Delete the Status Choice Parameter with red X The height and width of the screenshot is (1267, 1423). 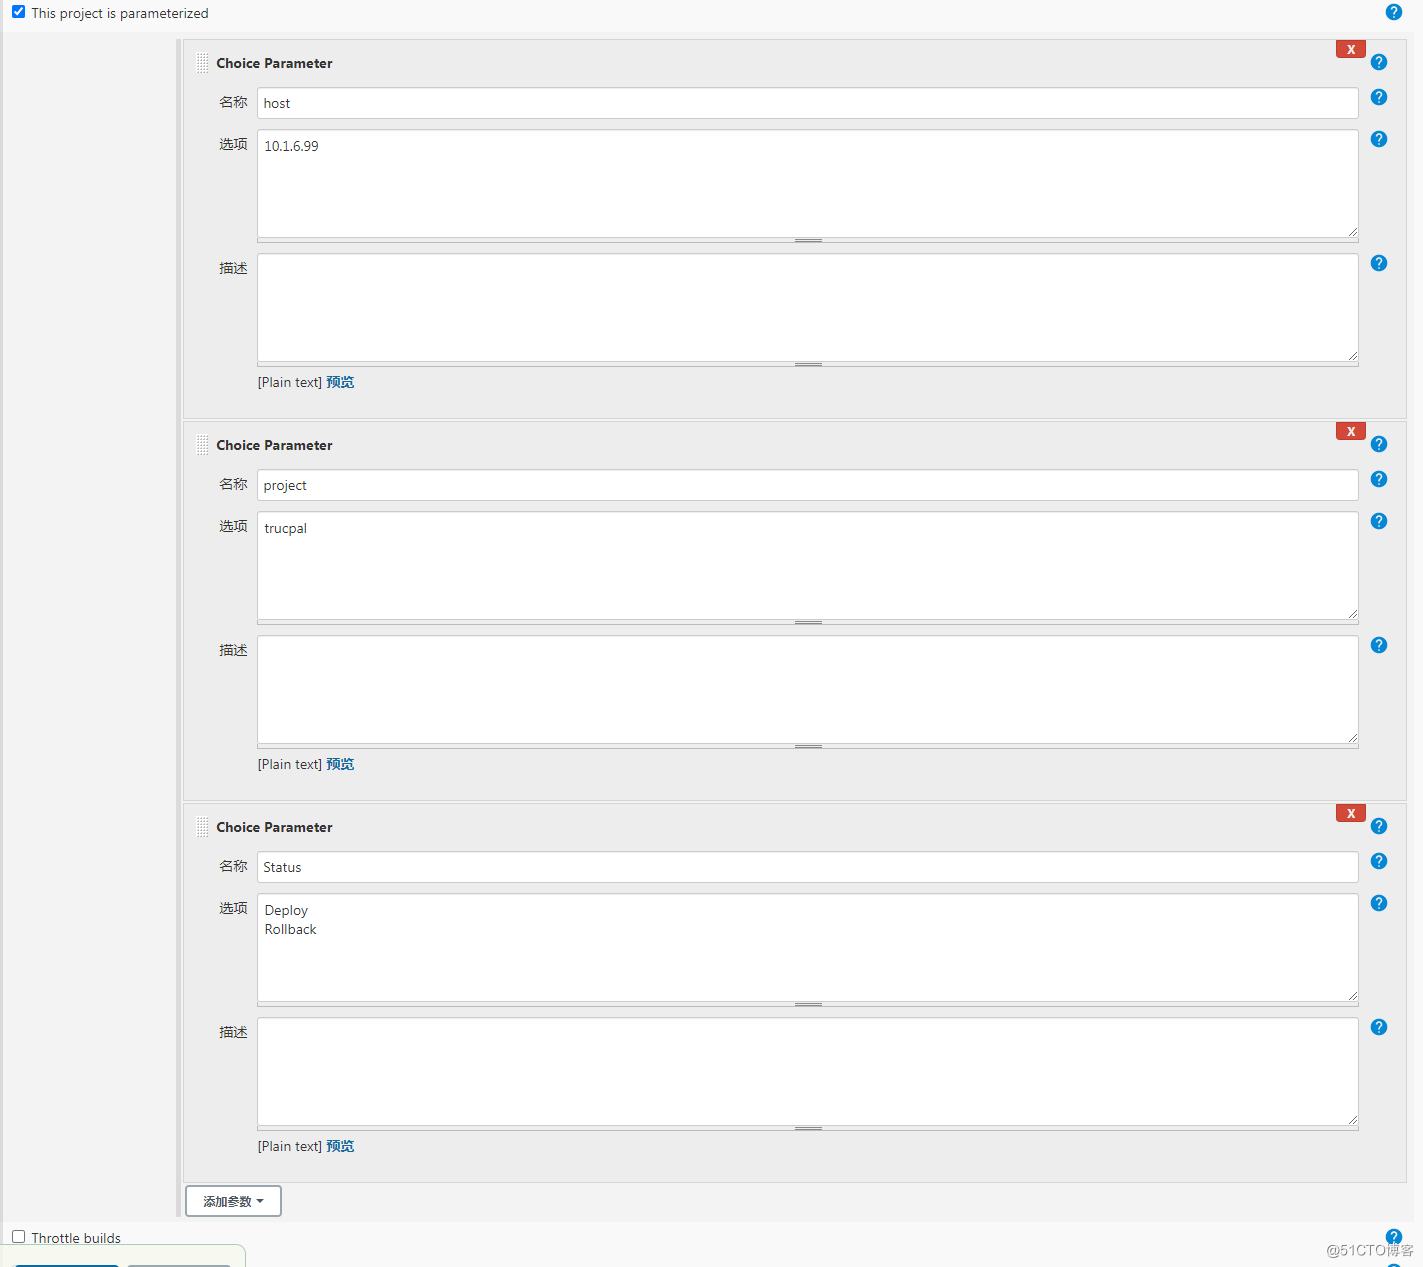pyautogui.click(x=1350, y=813)
